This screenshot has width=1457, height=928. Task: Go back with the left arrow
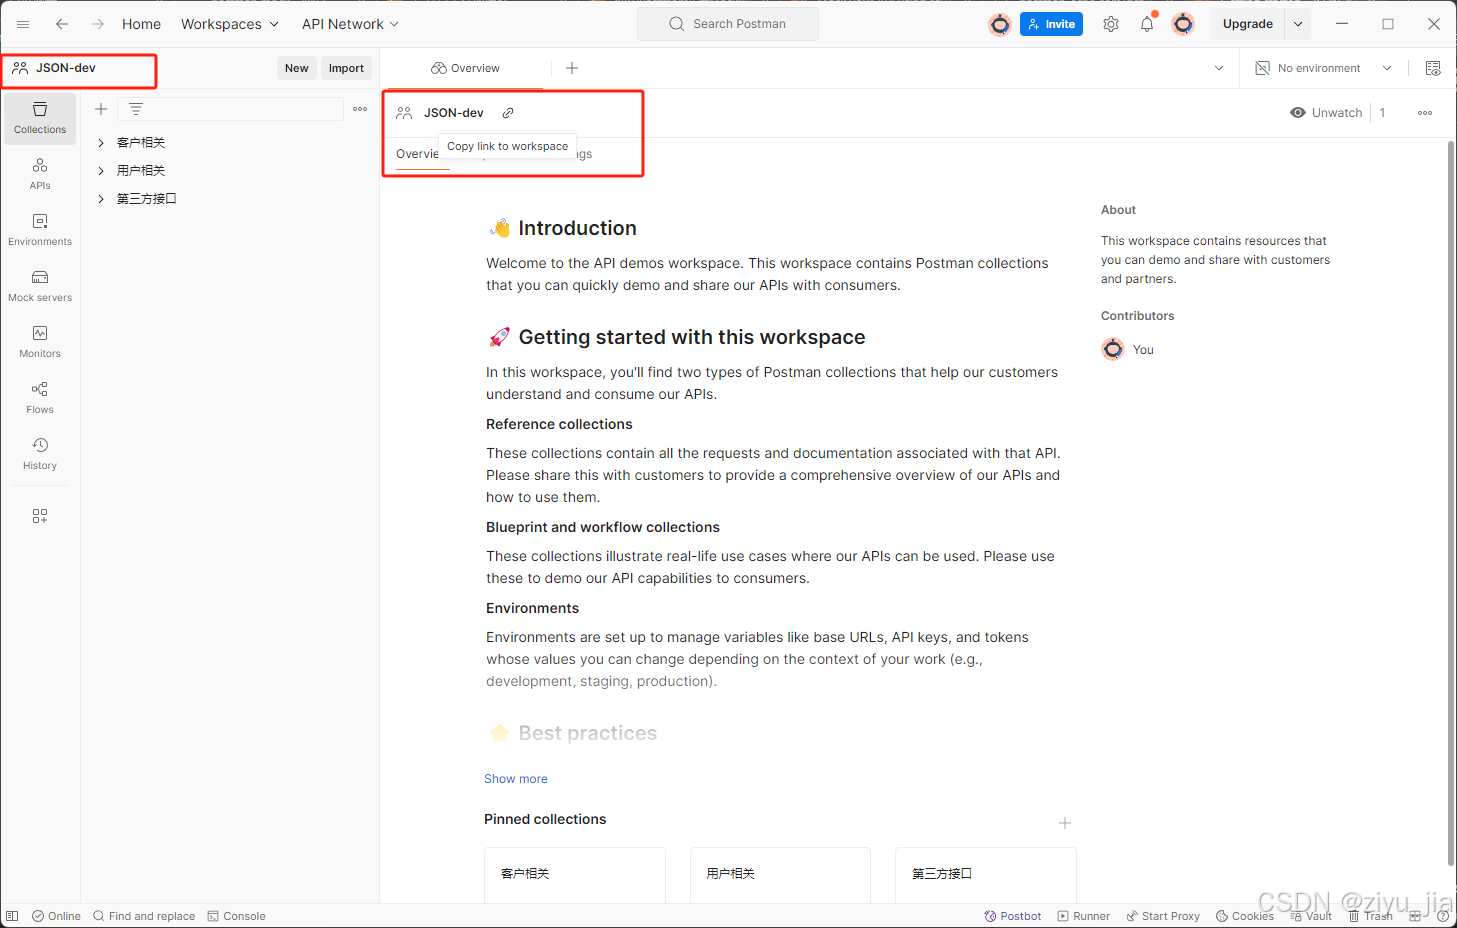(x=62, y=24)
